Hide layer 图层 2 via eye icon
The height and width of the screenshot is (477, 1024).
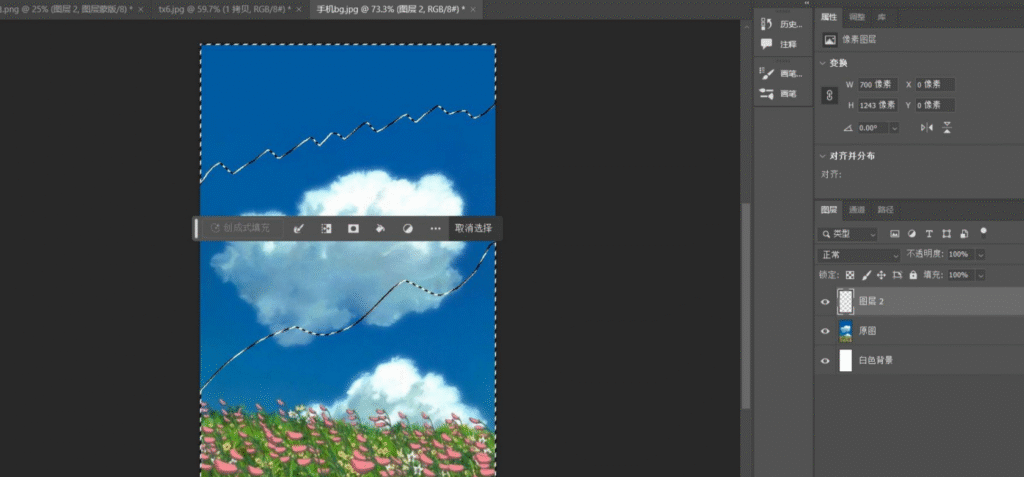tap(825, 302)
